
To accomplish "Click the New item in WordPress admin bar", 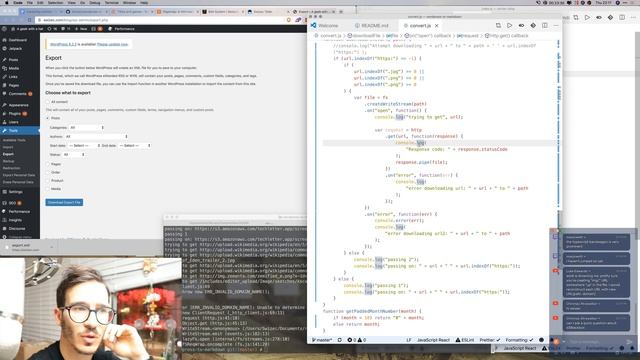I will pyautogui.click(x=81, y=29).
